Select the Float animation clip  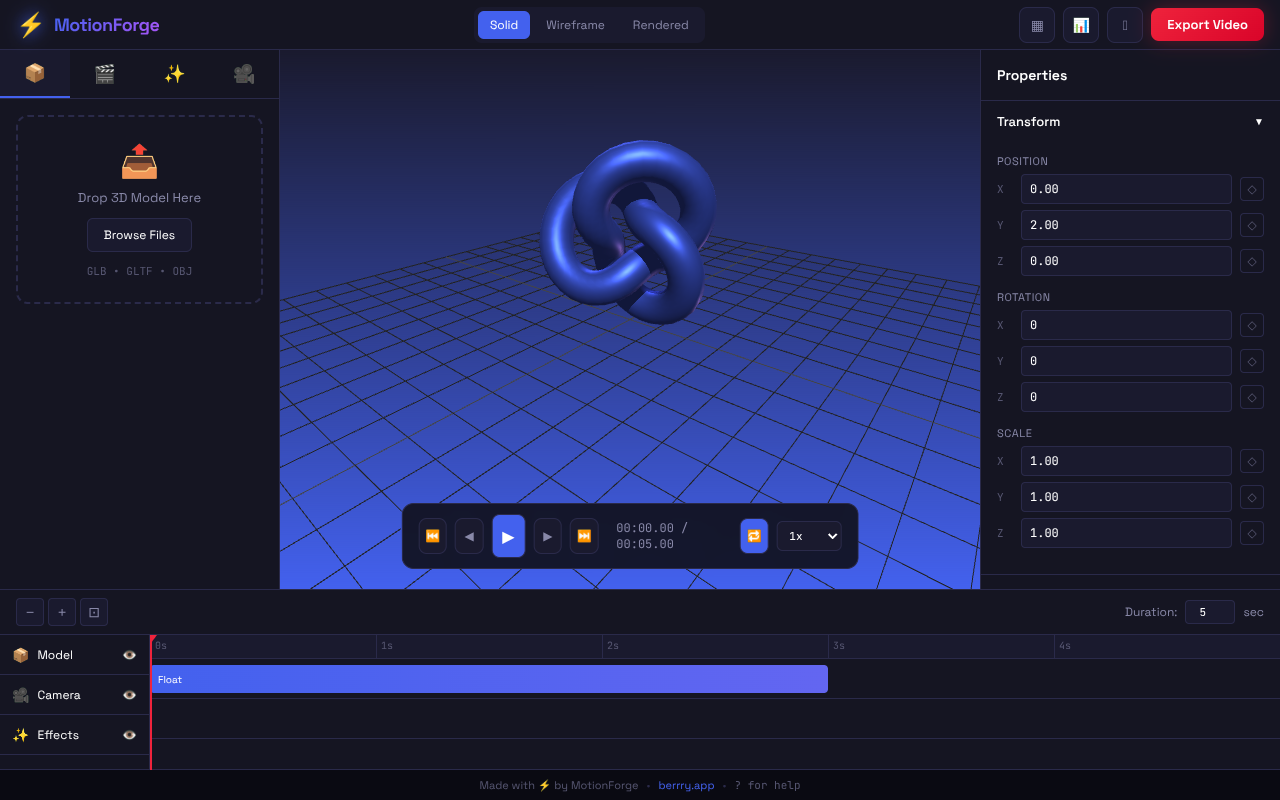coord(489,679)
